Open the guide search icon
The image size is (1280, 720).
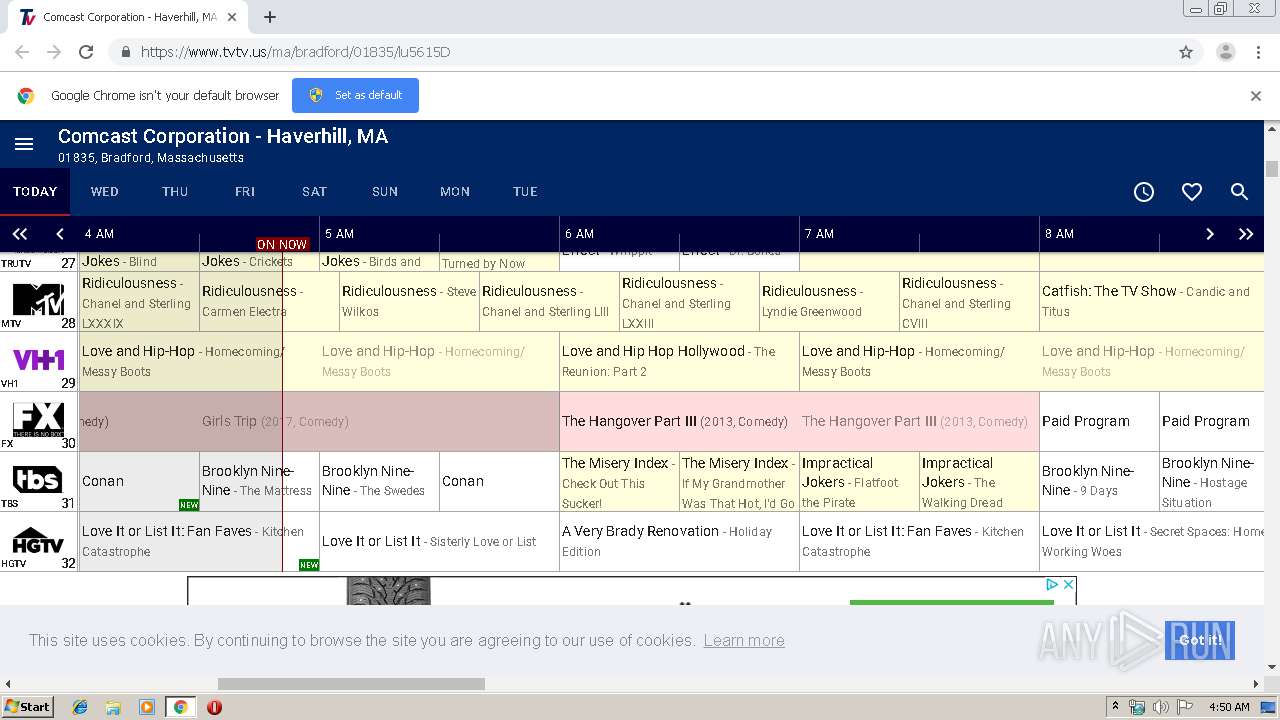pyautogui.click(x=1240, y=192)
